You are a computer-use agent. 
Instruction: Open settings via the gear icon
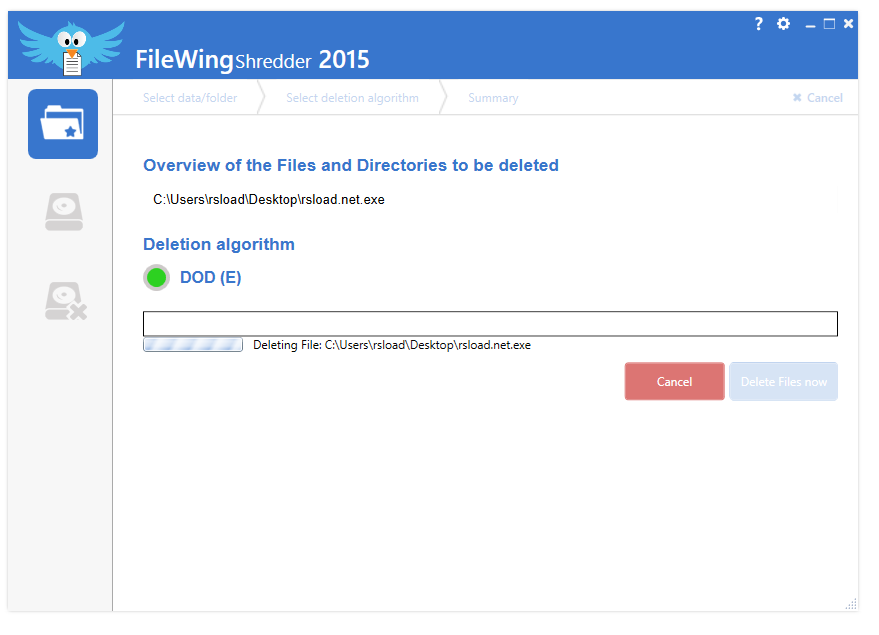tap(784, 24)
